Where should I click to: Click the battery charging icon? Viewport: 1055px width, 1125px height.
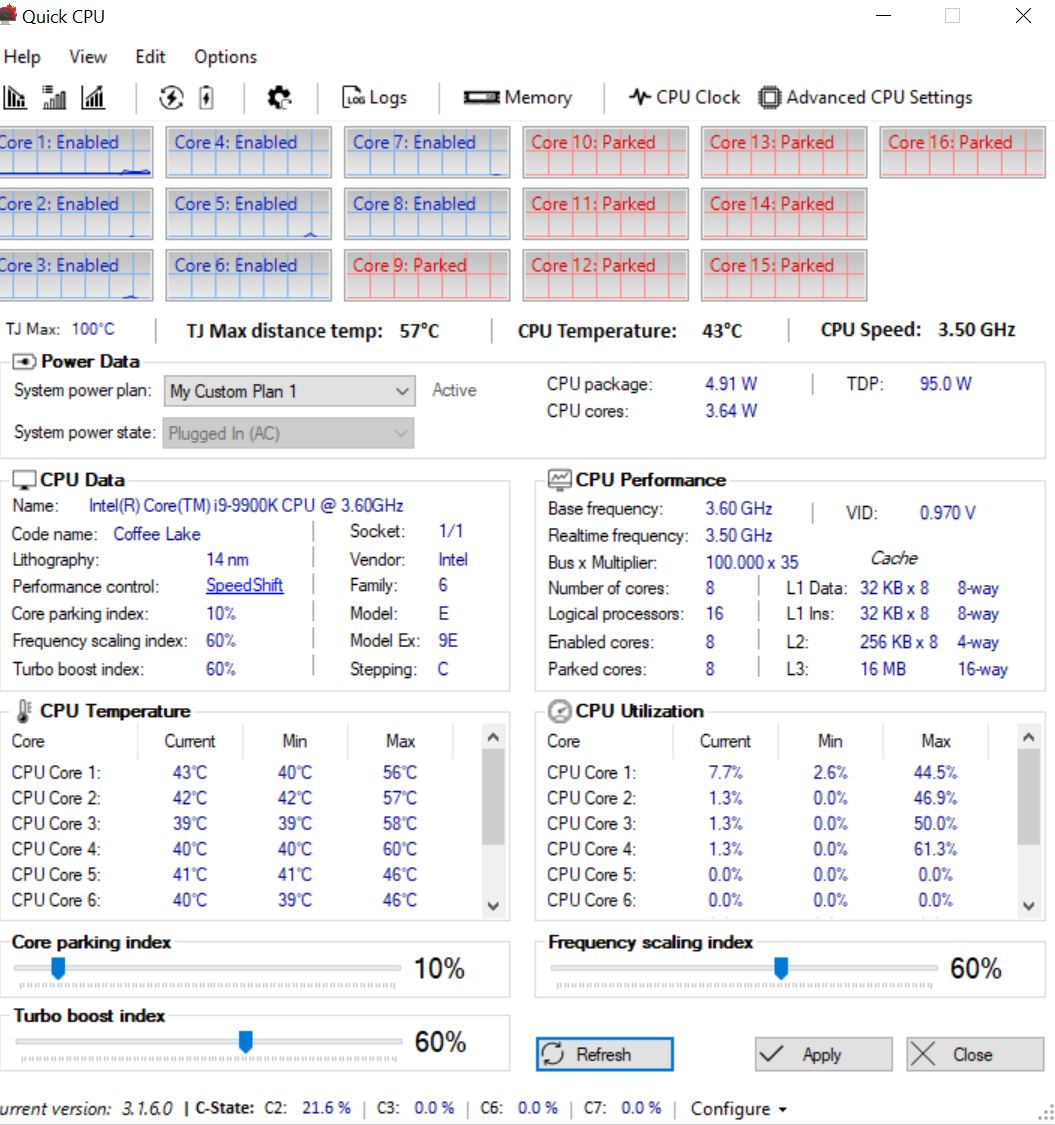[x=206, y=97]
